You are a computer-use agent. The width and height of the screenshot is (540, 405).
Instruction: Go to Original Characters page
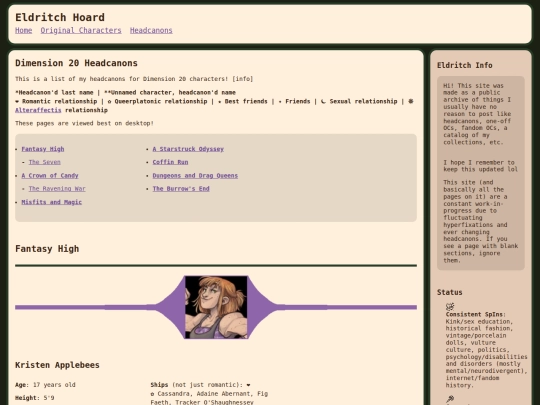pyautogui.click(x=81, y=30)
